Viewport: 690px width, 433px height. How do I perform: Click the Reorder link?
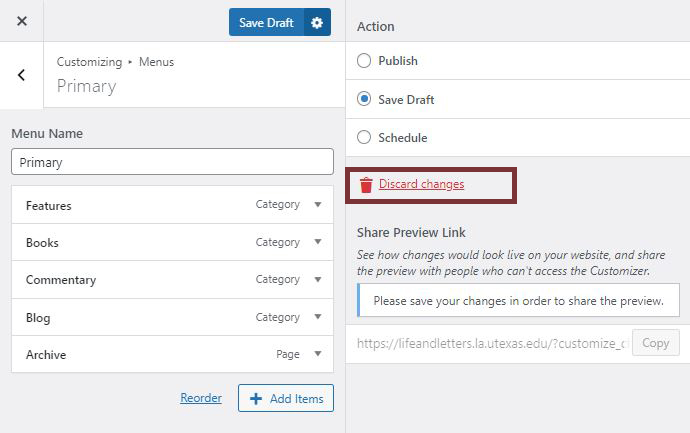coord(201,398)
